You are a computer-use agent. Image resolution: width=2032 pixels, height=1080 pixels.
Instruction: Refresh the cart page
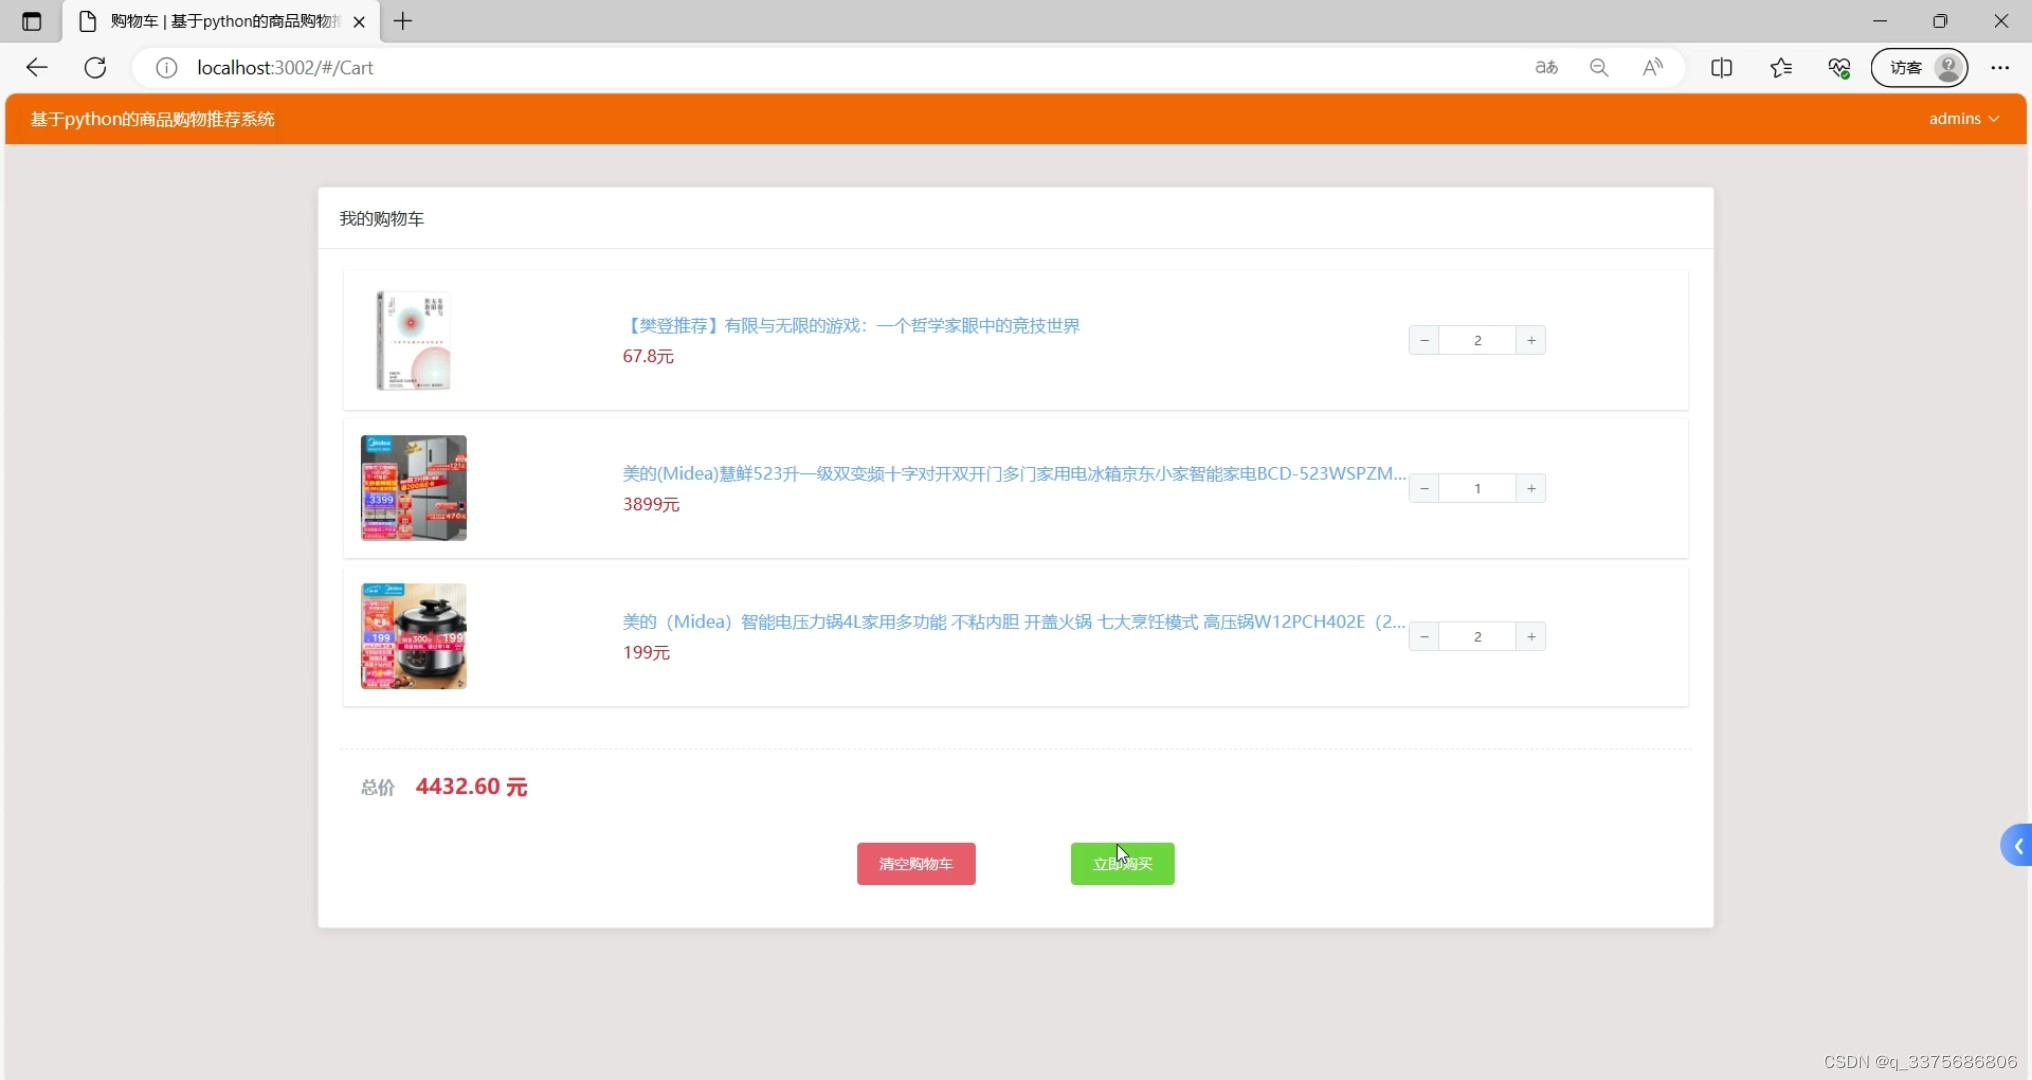click(95, 67)
